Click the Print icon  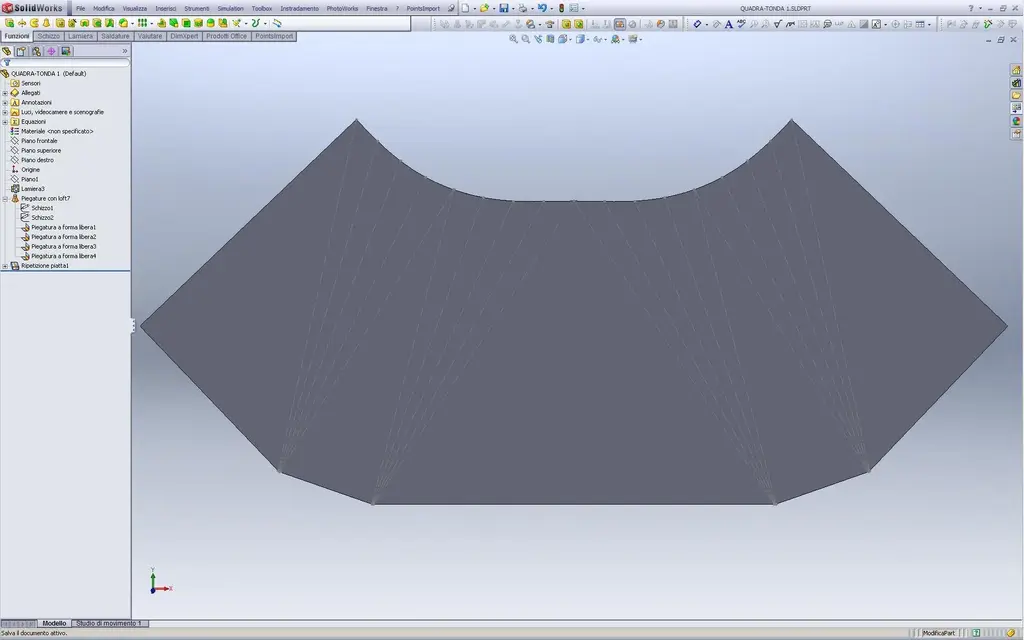click(522, 8)
